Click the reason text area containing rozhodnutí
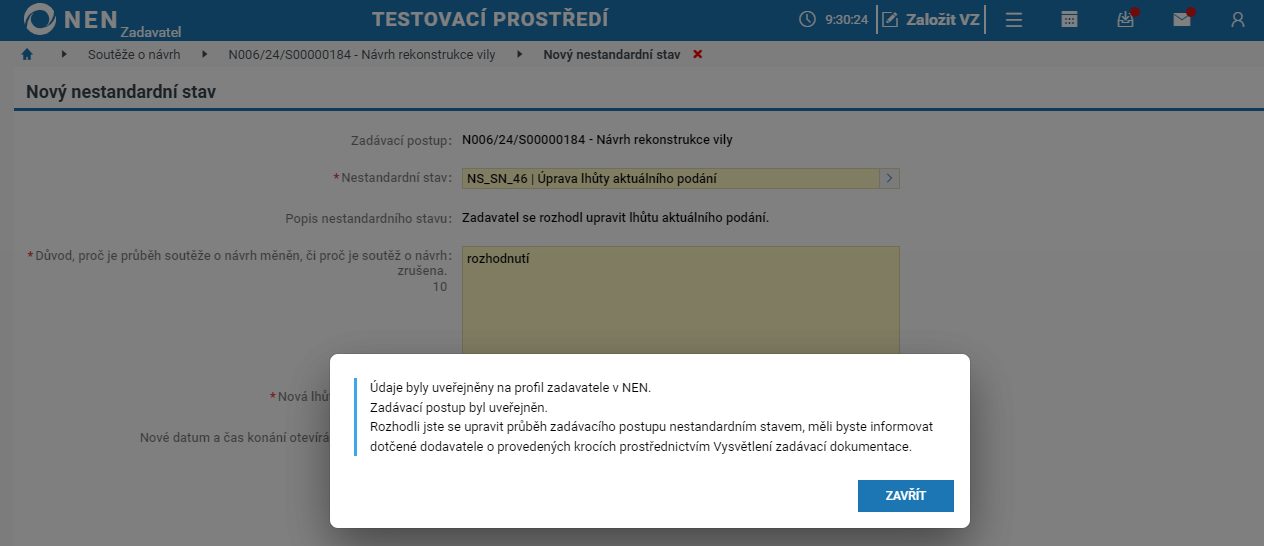Viewport: 1264px width, 546px height. pos(681,300)
